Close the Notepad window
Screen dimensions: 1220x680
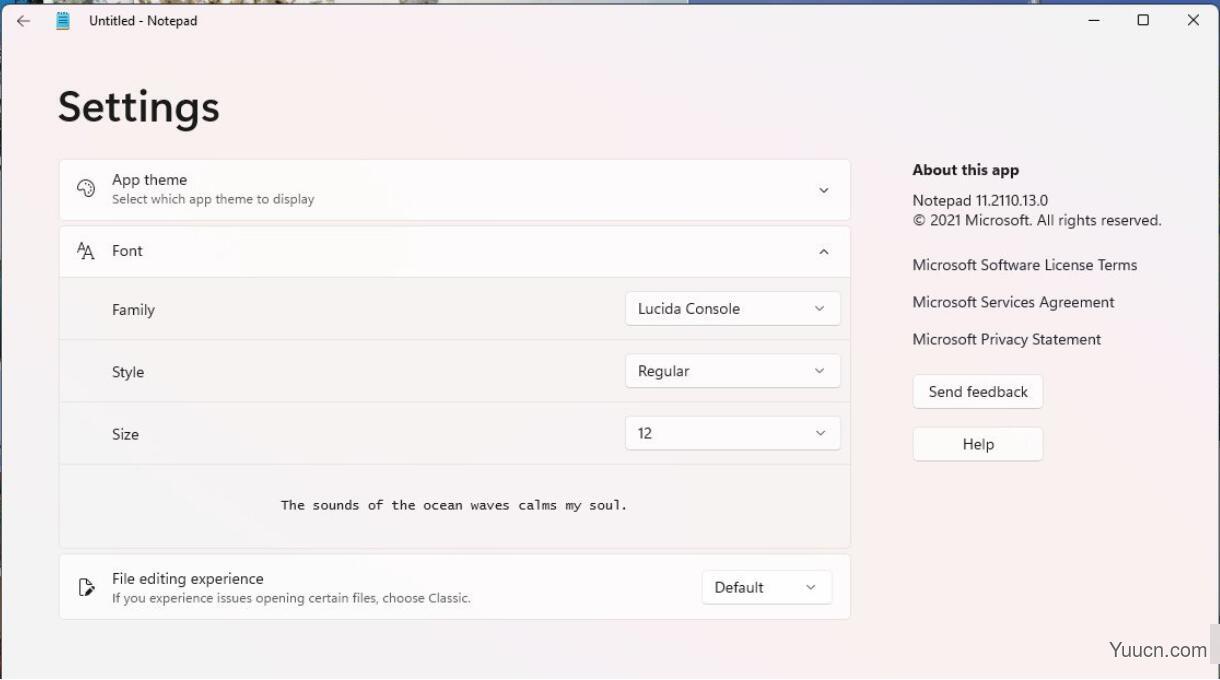coord(1193,20)
